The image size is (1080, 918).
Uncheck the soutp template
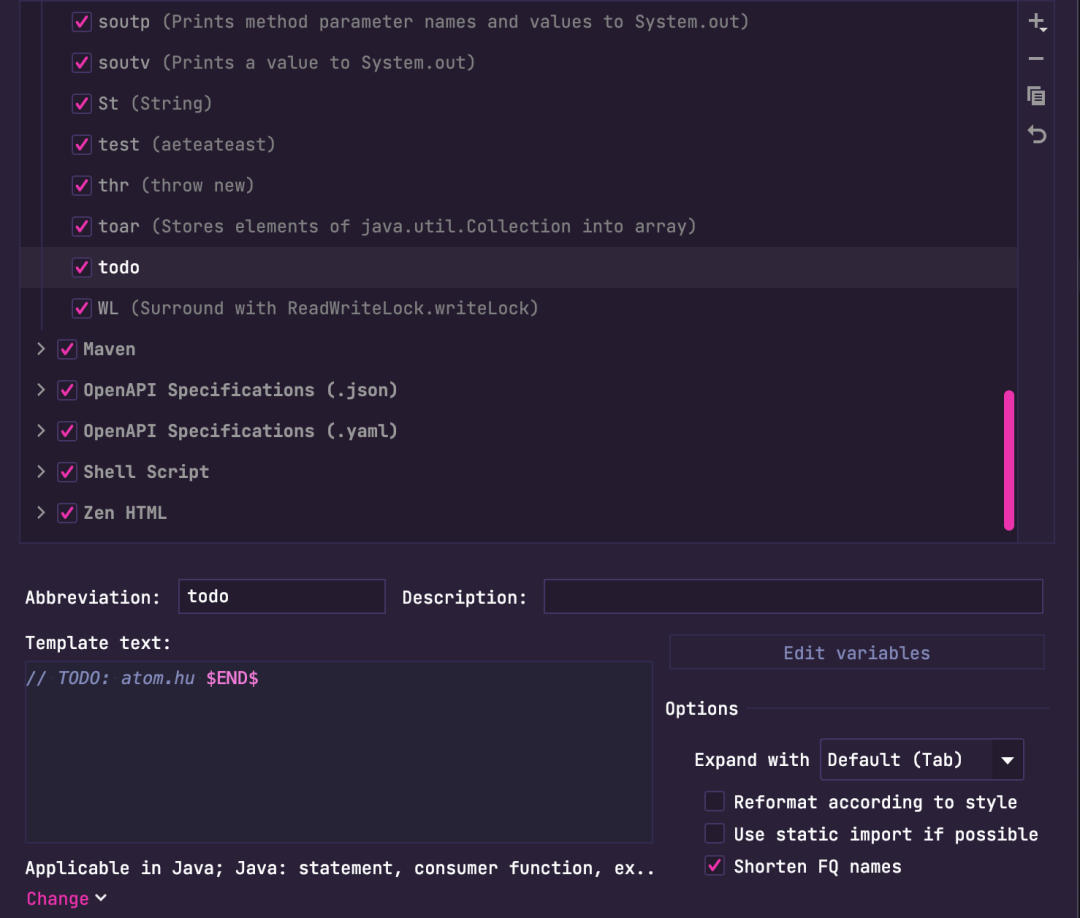click(81, 21)
